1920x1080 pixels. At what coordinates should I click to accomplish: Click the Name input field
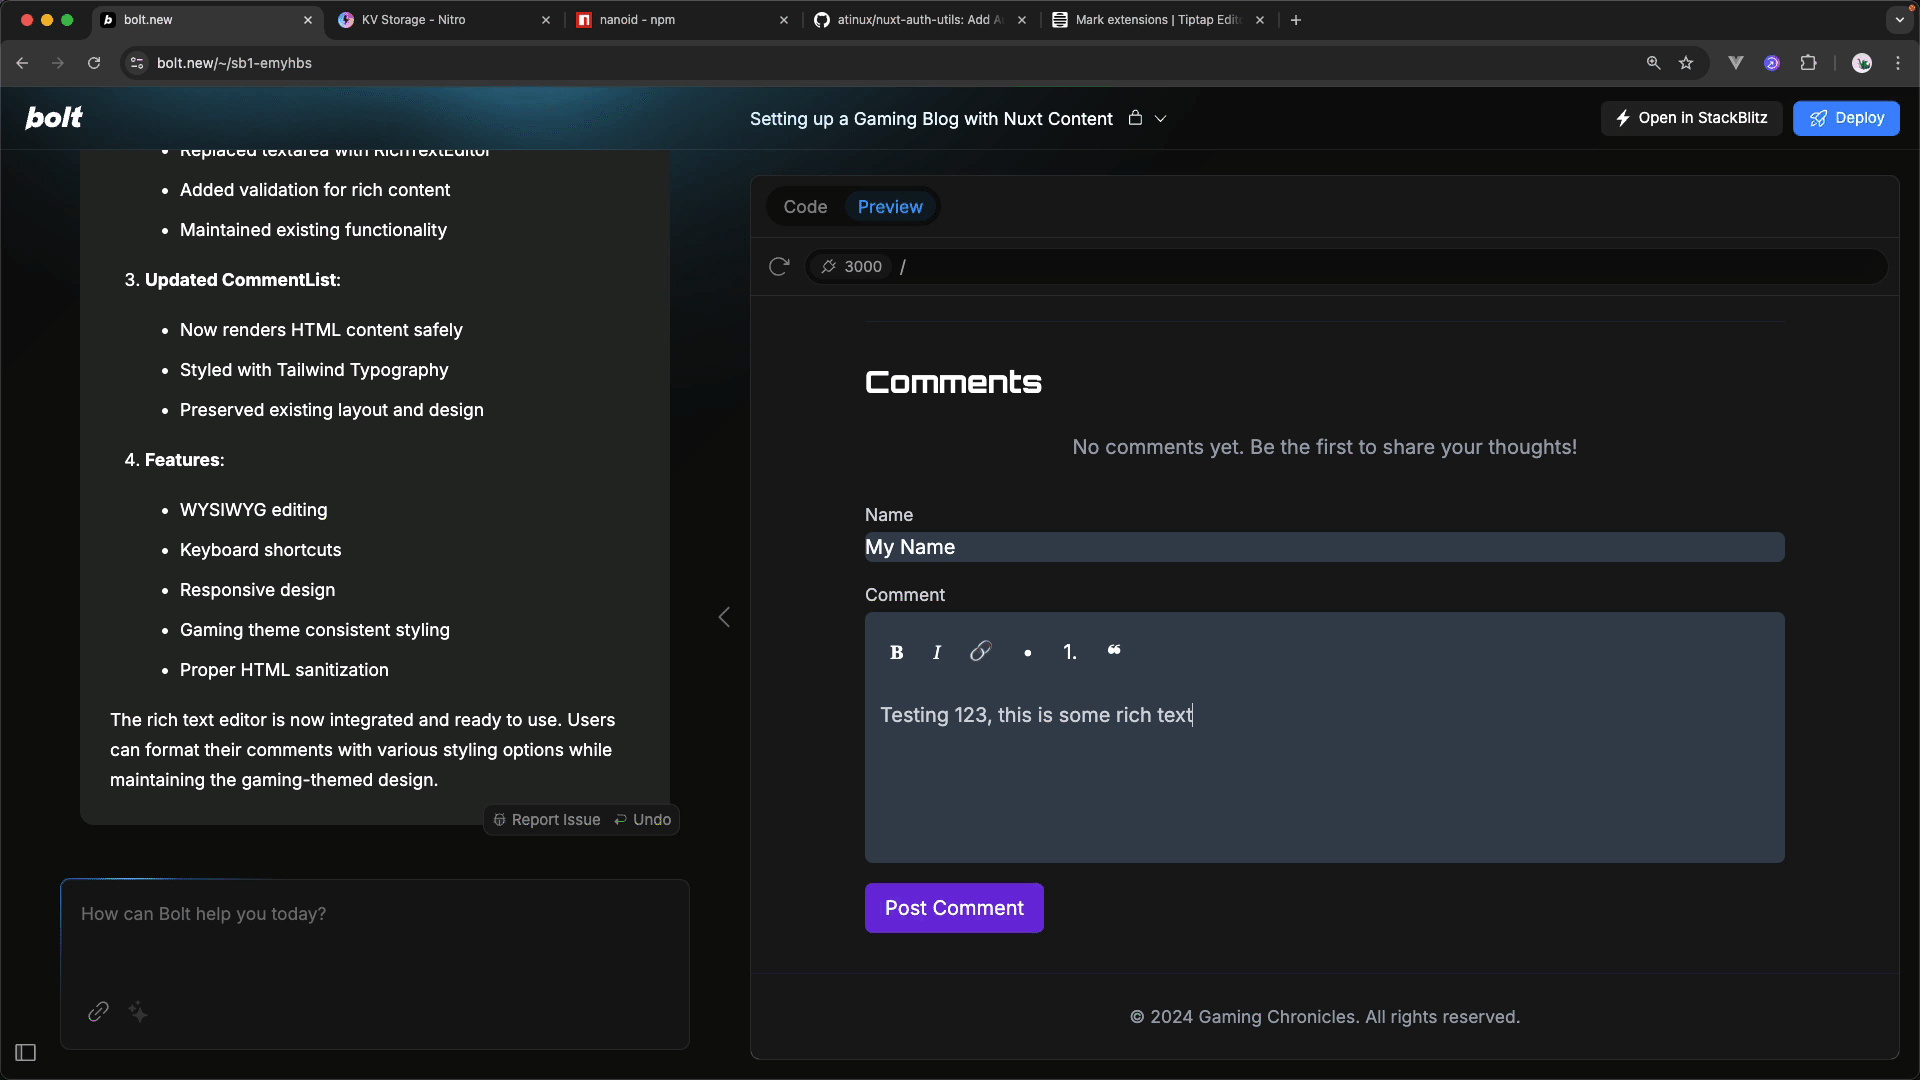tap(1323, 547)
